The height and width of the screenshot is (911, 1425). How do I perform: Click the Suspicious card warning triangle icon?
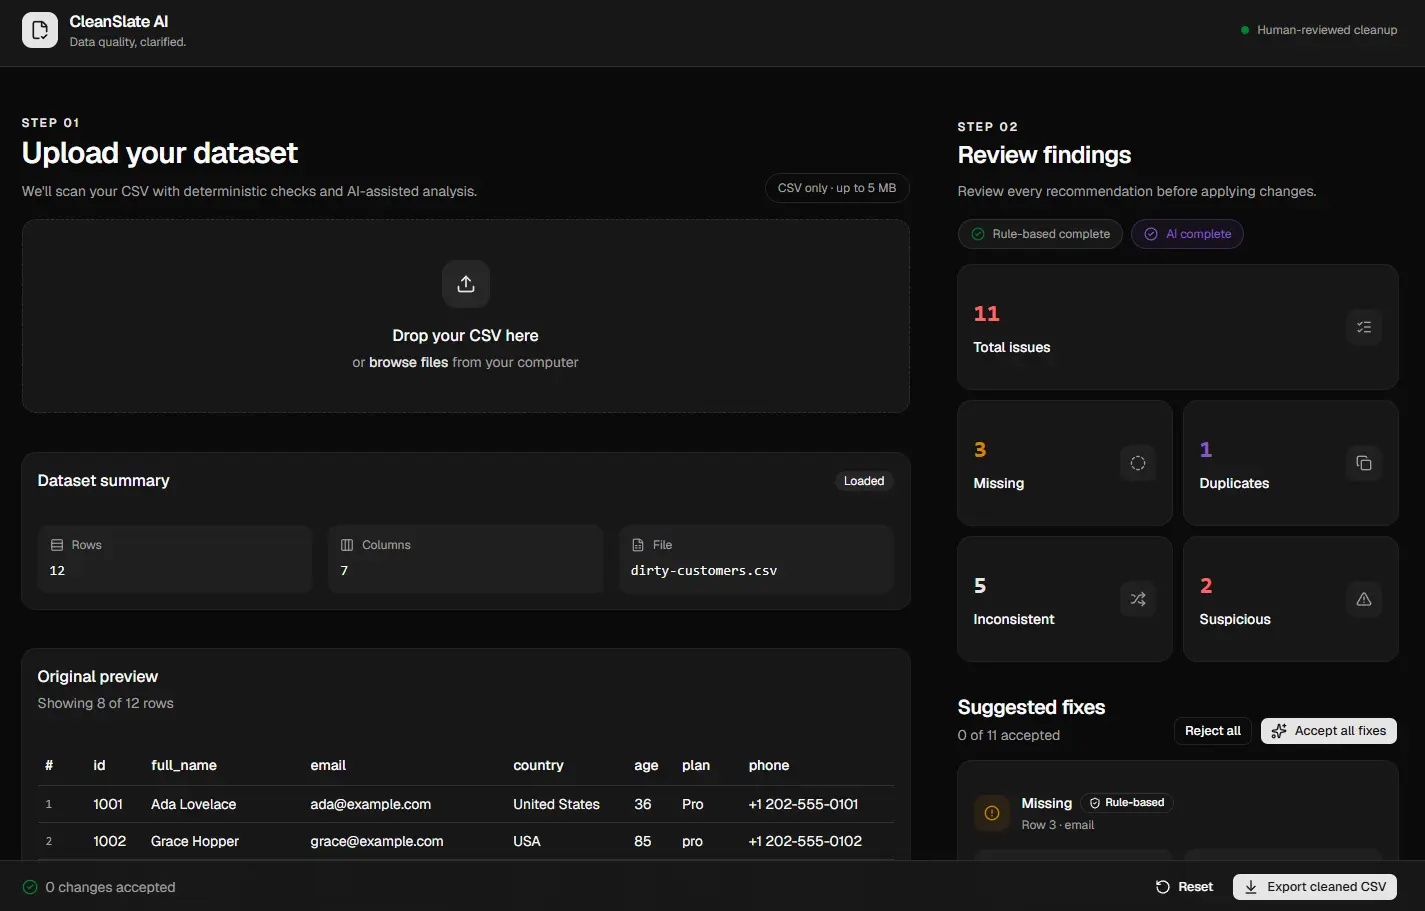[x=1364, y=599]
